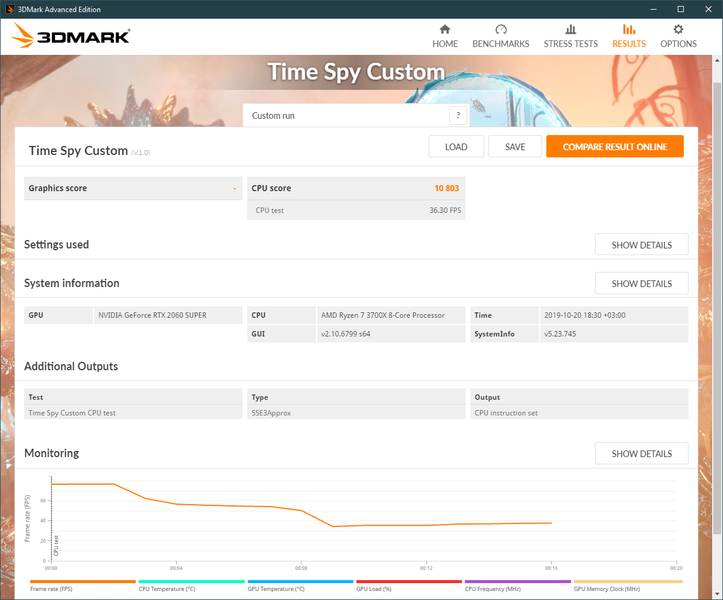Viewport: 723px width, 600px height.
Task: Show details for Monitoring
Action: pos(641,454)
